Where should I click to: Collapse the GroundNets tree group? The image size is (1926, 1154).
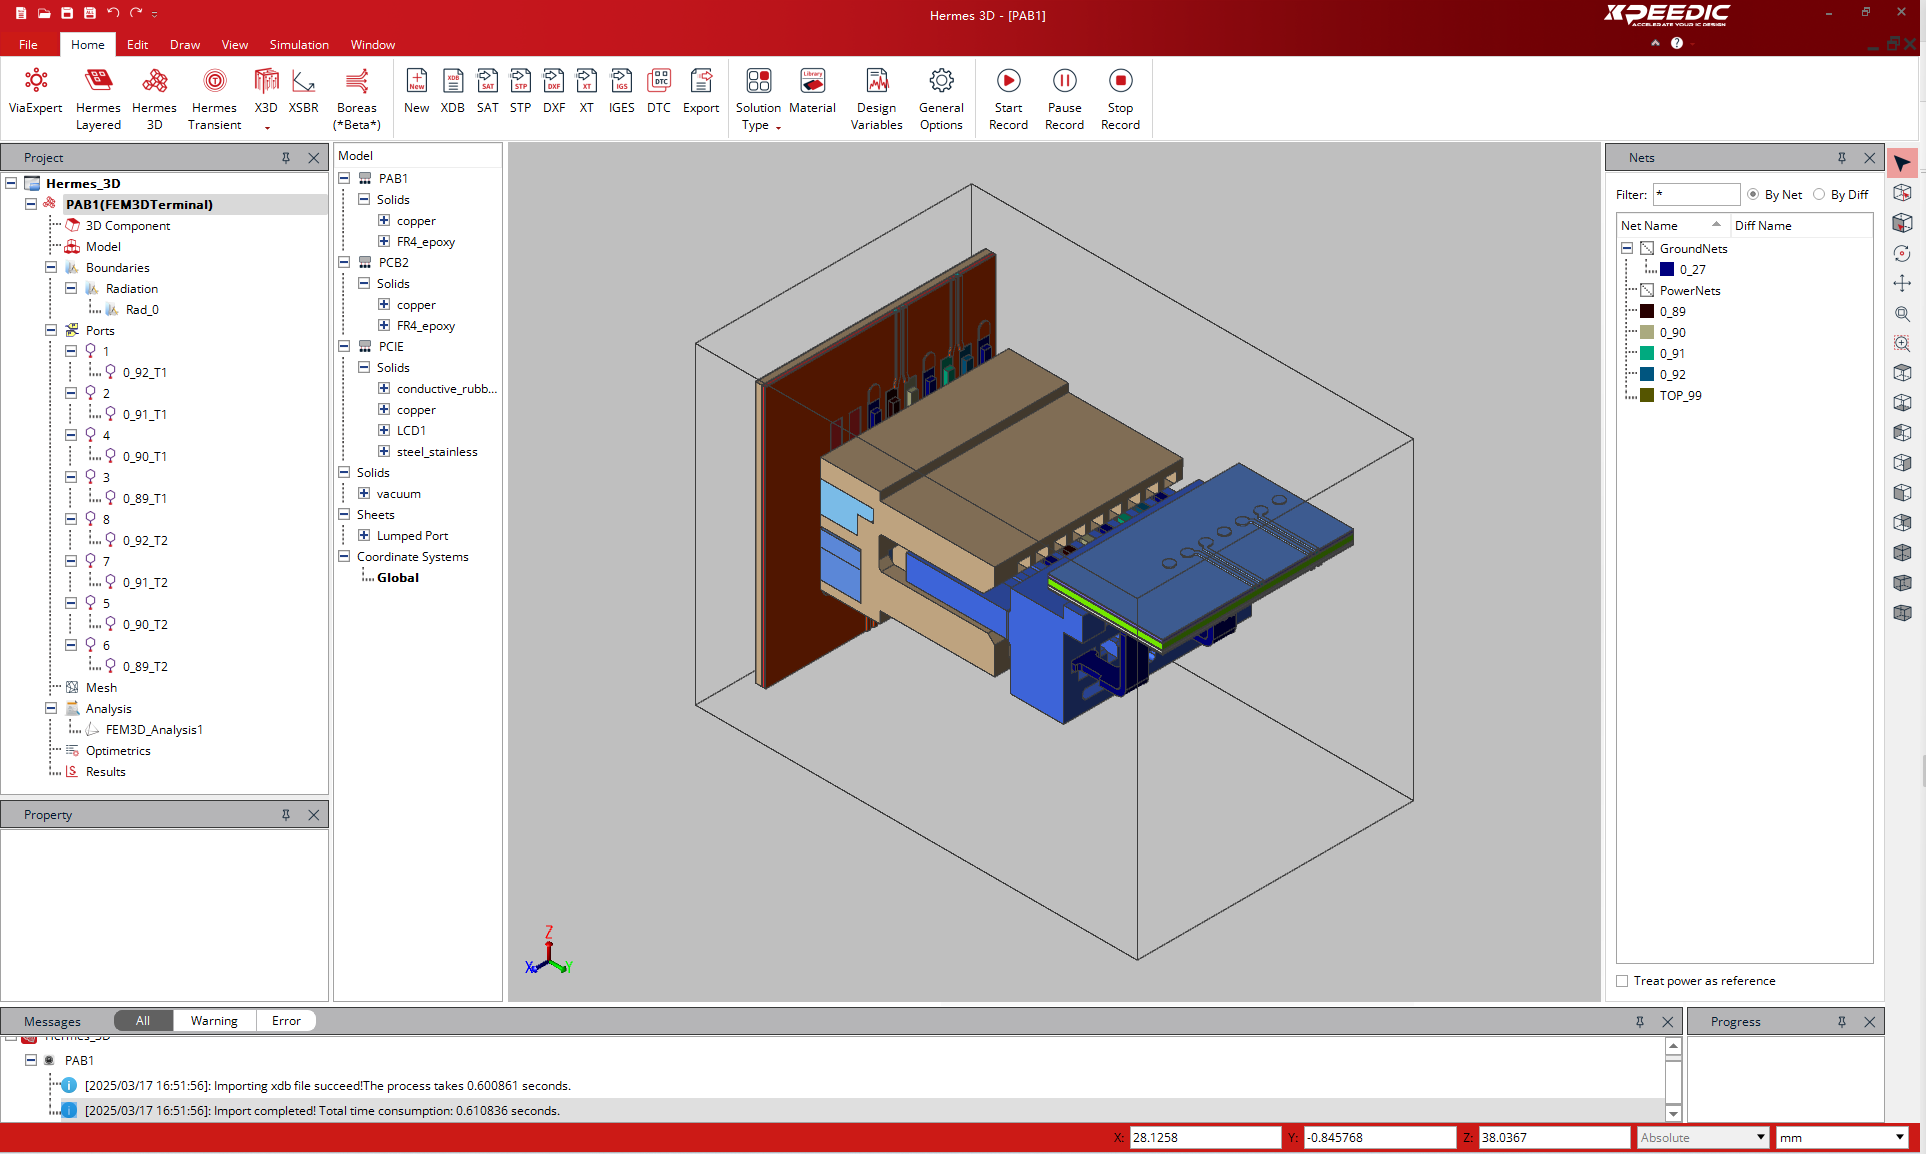click(x=1627, y=248)
